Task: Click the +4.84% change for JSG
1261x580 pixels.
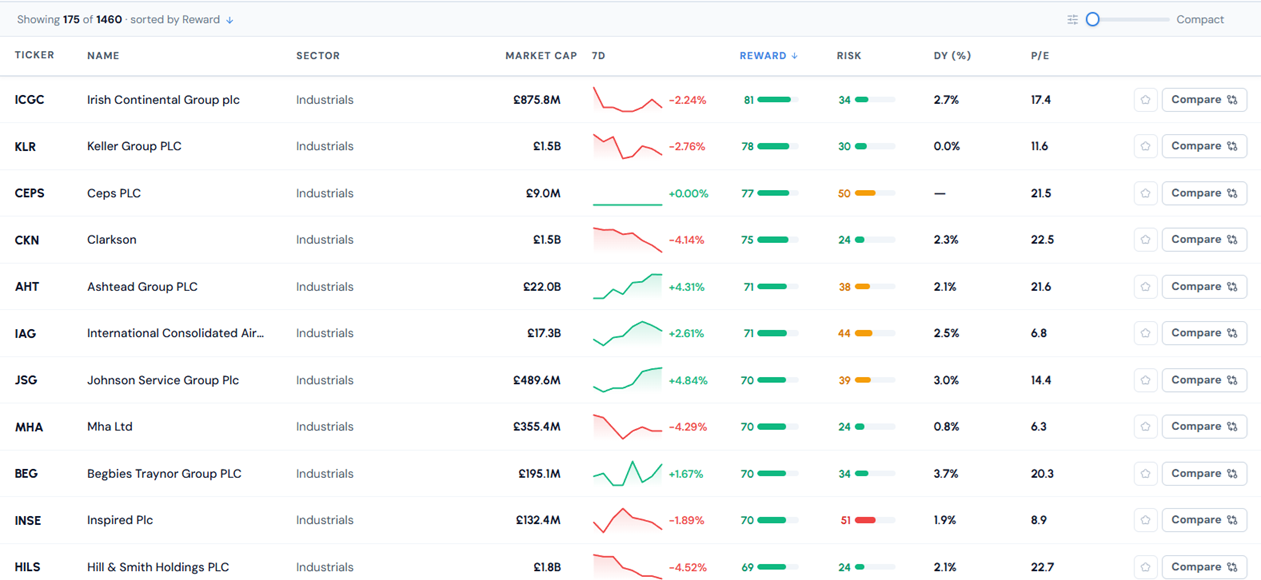Action: click(x=686, y=380)
